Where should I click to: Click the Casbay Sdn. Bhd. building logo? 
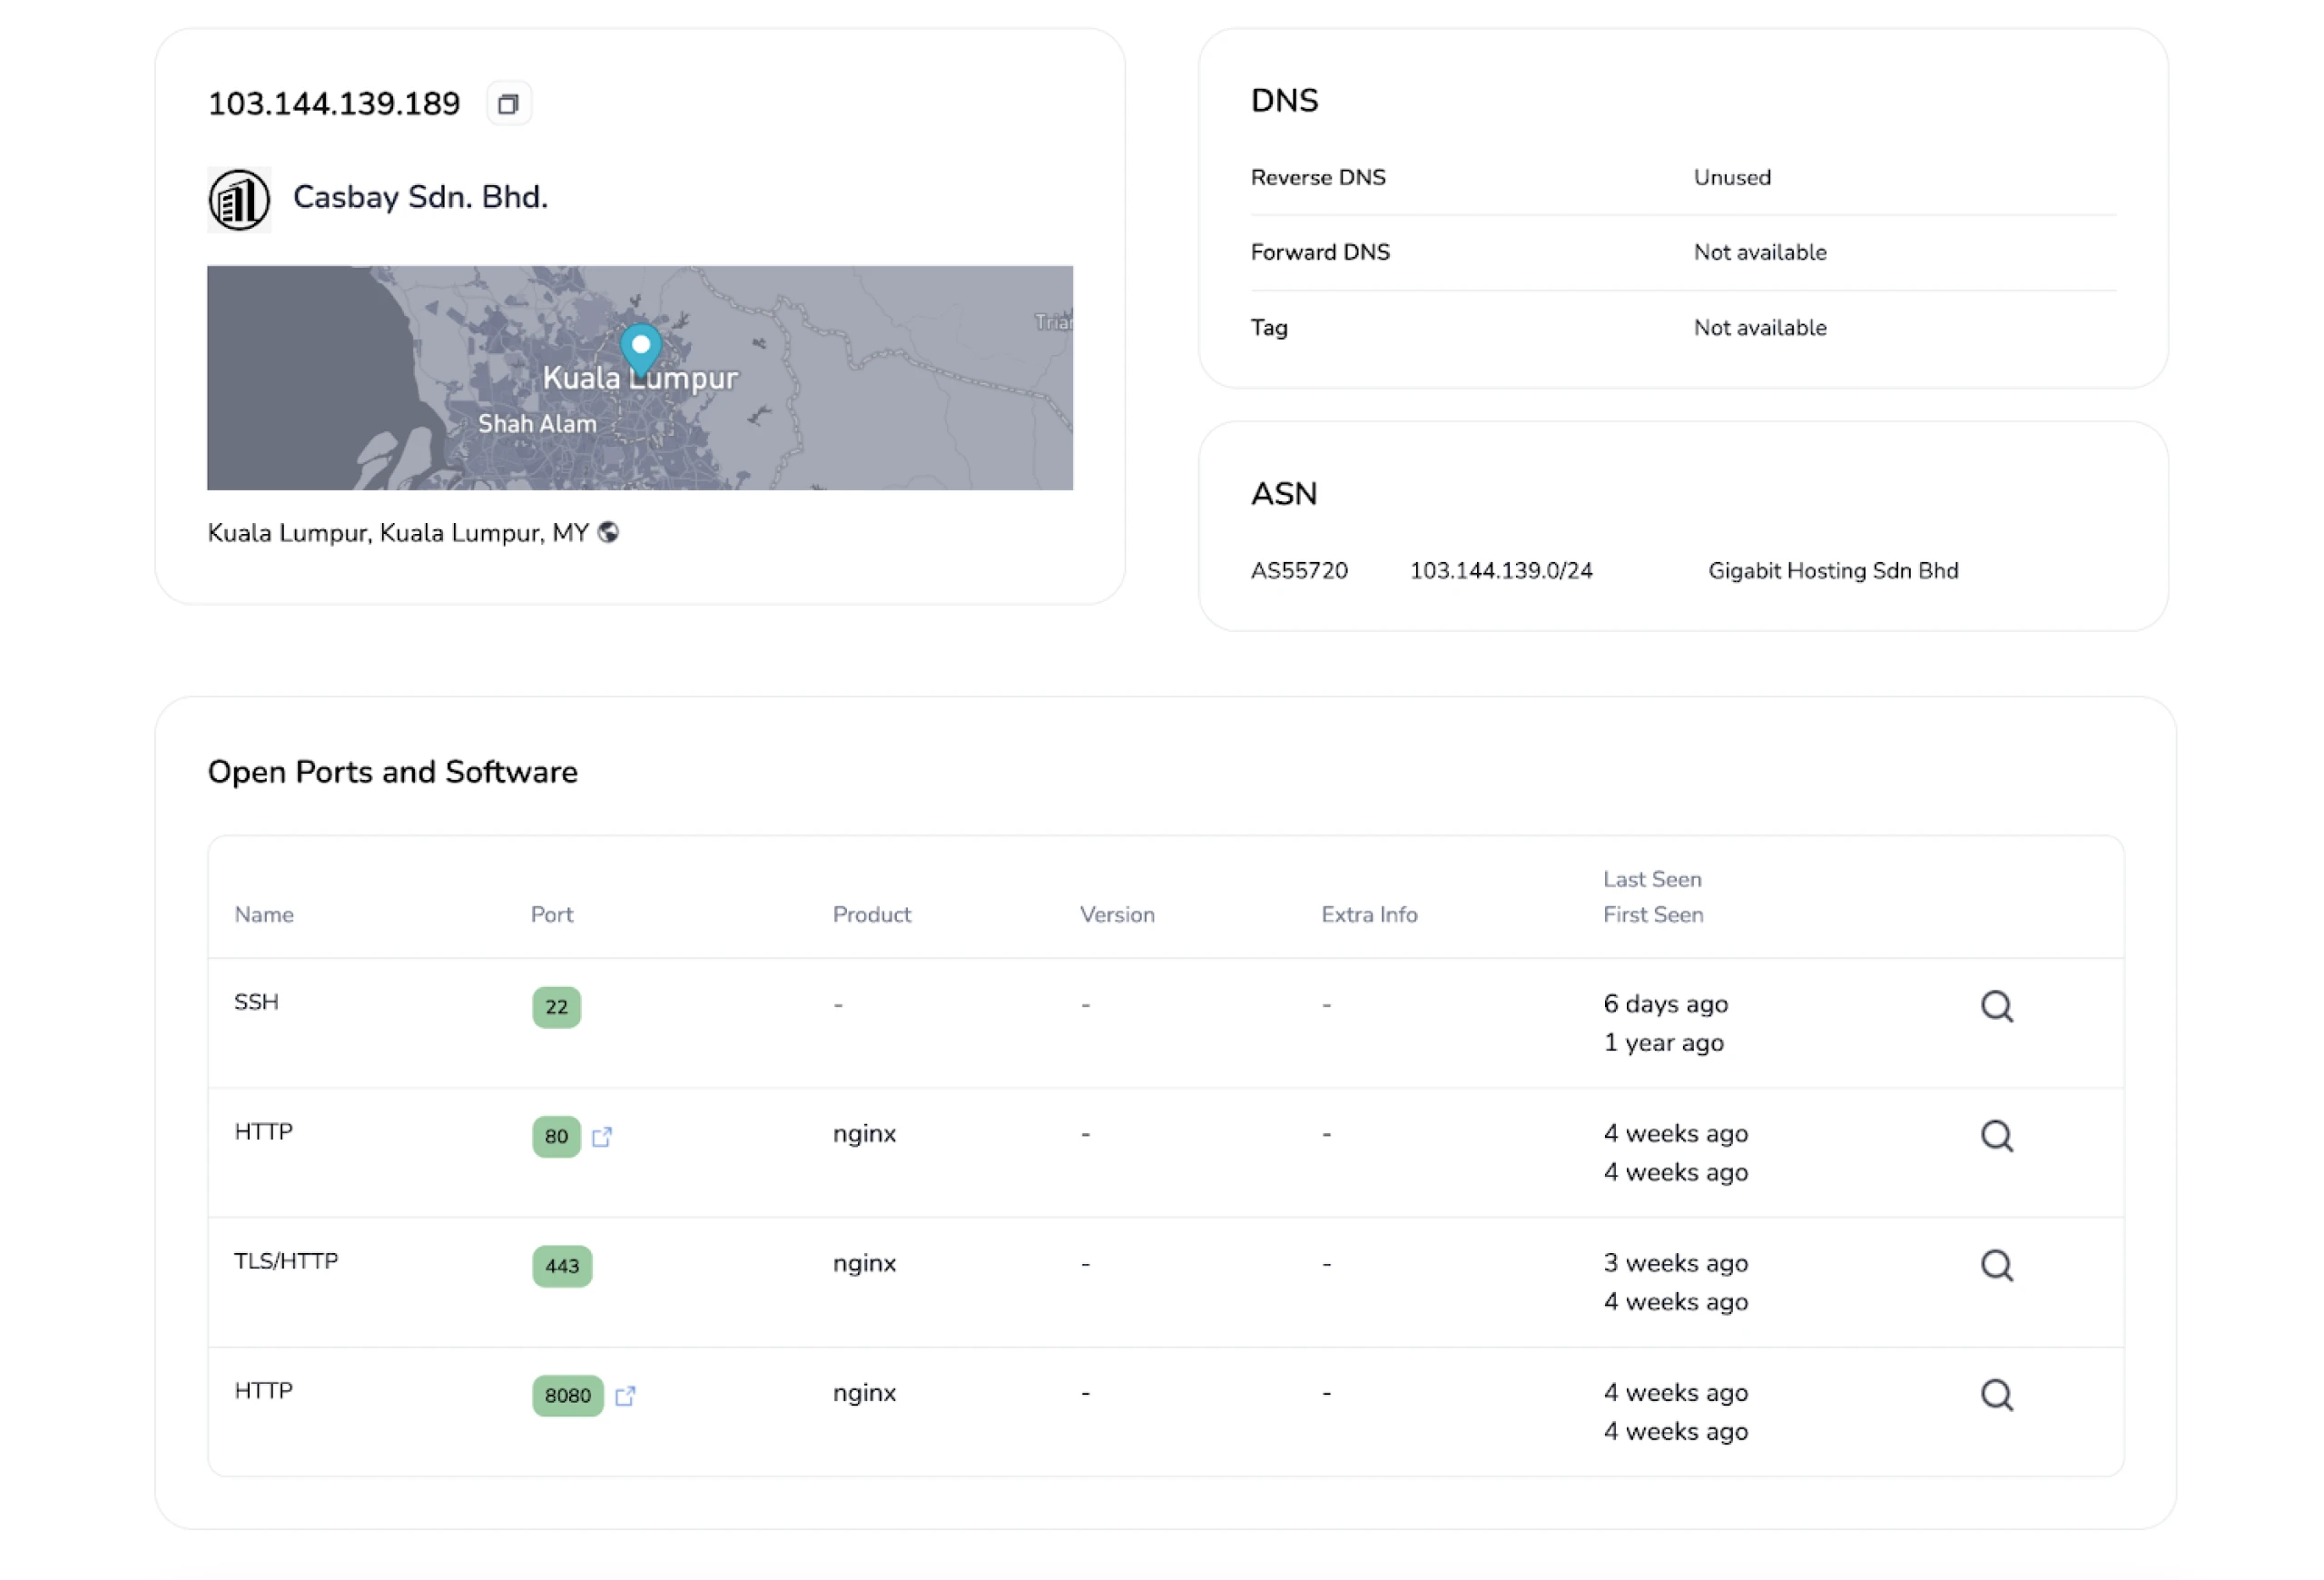coord(239,199)
